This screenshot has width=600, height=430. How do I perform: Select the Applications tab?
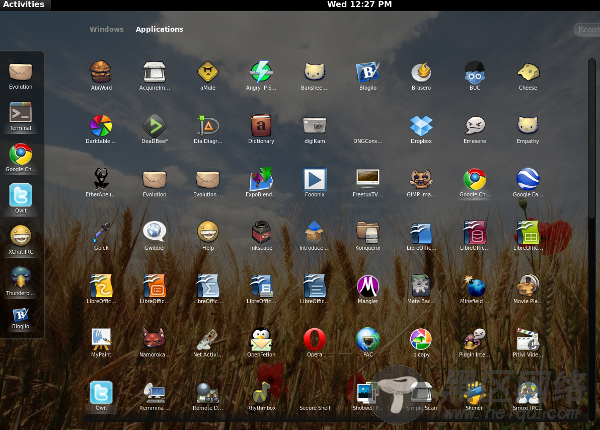(x=159, y=29)
